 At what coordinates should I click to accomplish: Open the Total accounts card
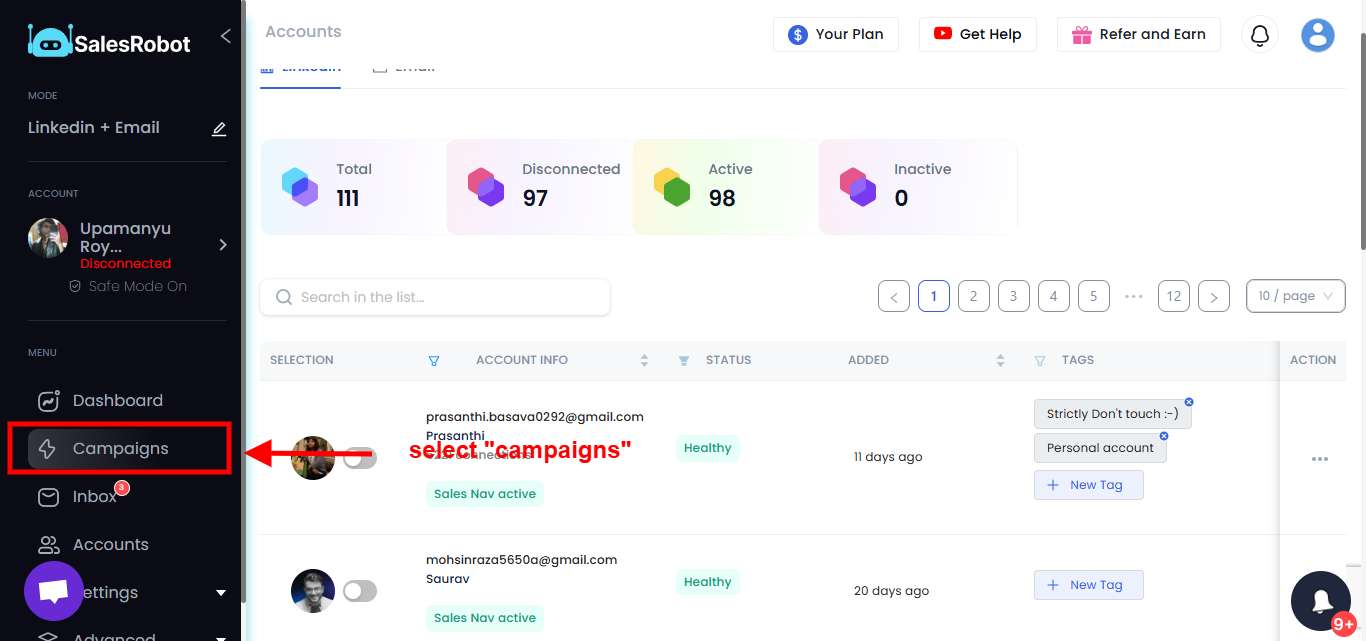point(353,187)
